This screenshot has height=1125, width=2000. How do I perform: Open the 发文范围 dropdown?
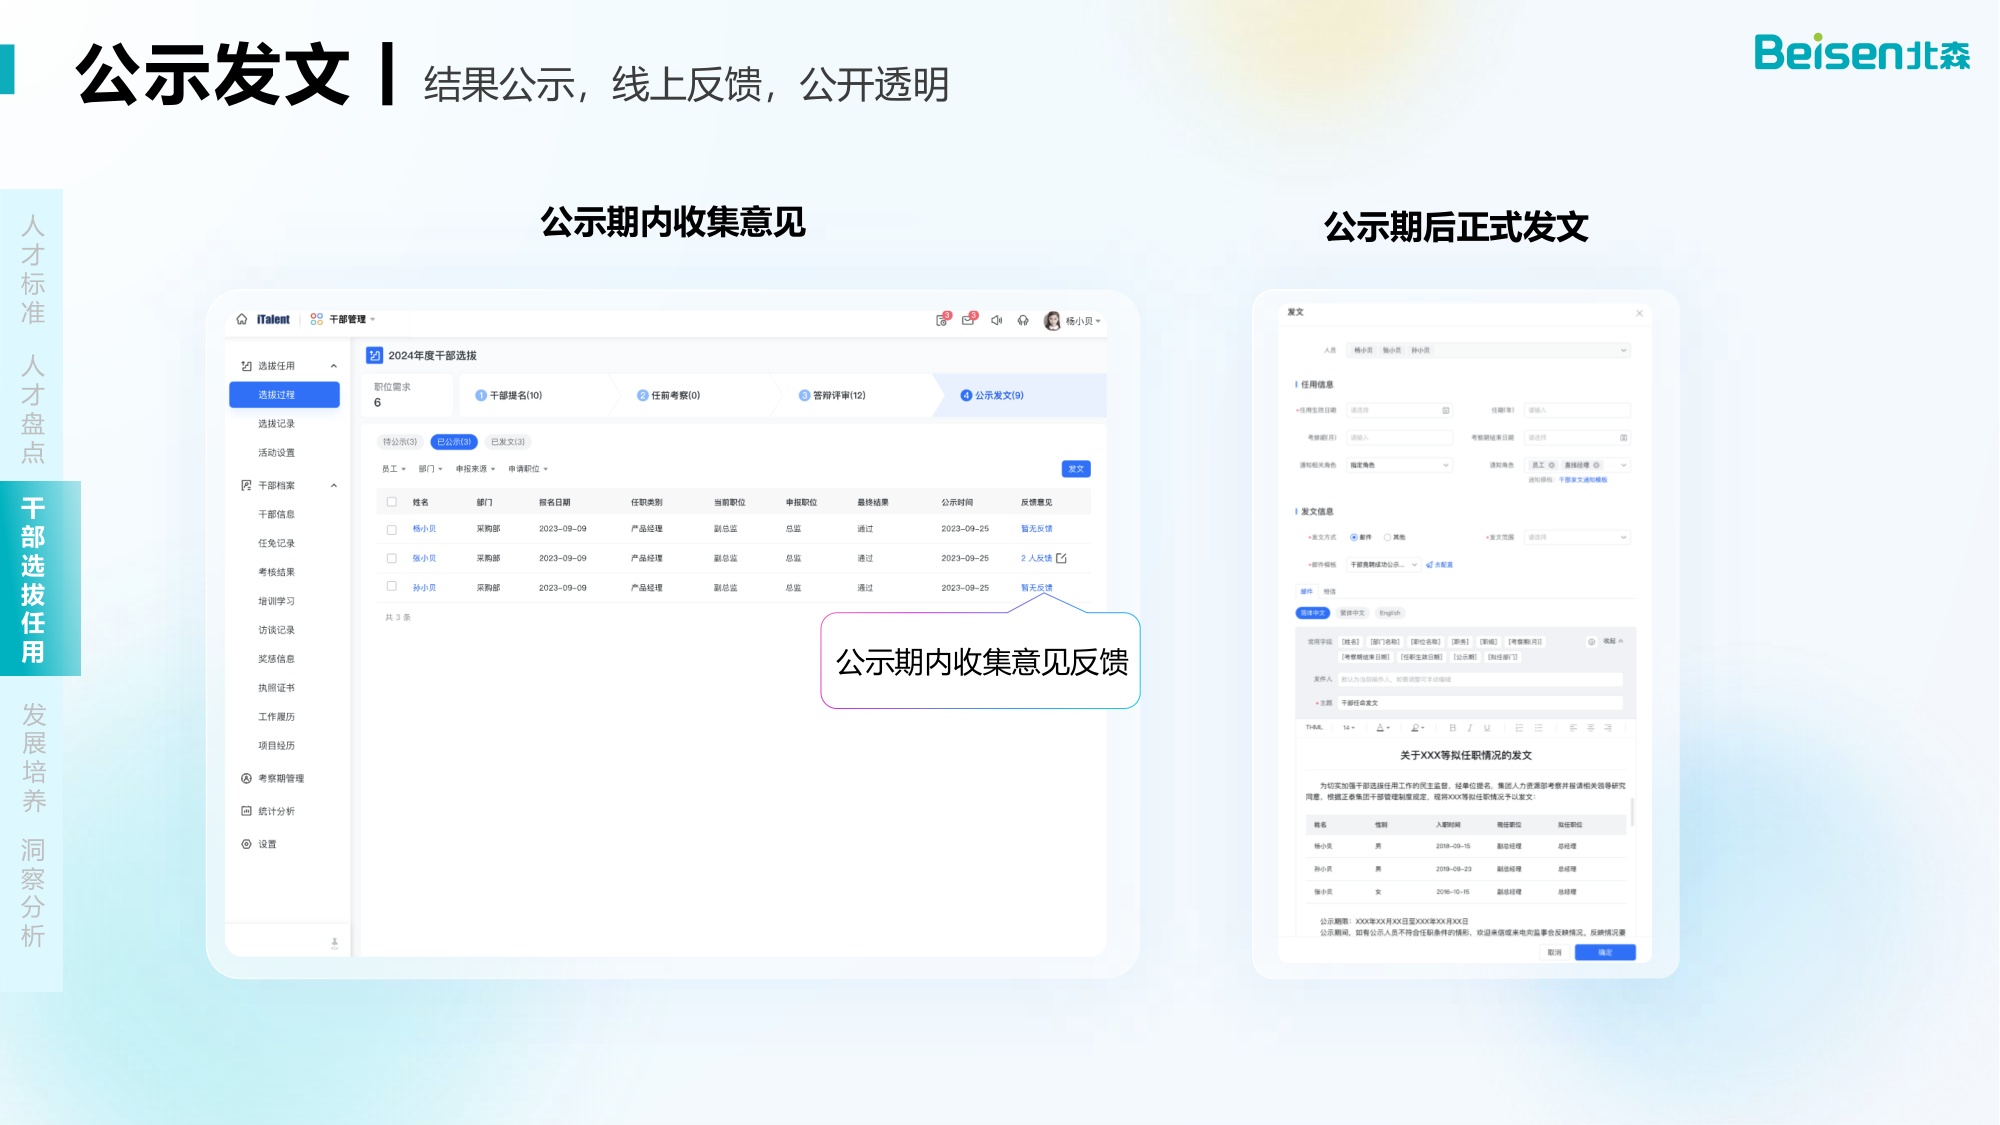pos(1577,537)
